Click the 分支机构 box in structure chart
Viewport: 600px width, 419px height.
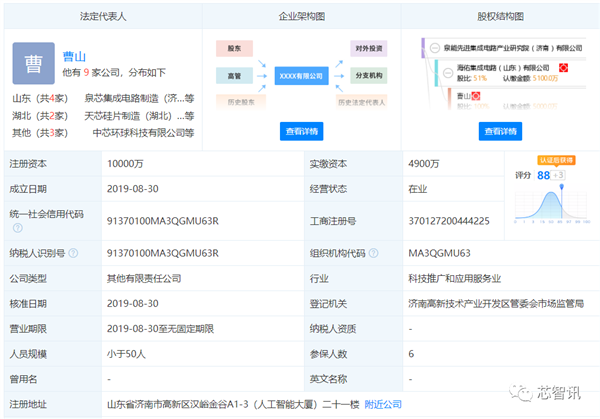pos(369,75)
